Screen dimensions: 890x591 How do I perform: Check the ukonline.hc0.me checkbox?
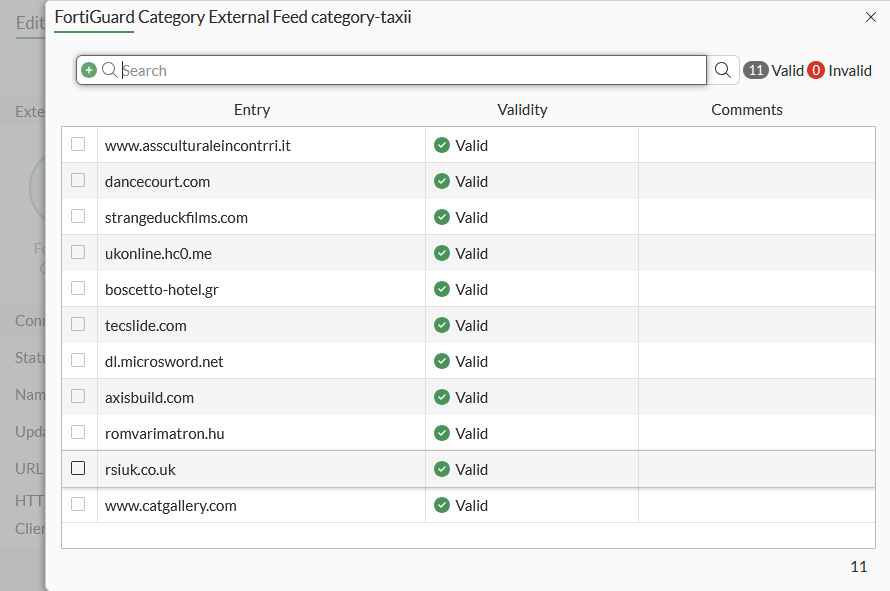click(78, 253)
